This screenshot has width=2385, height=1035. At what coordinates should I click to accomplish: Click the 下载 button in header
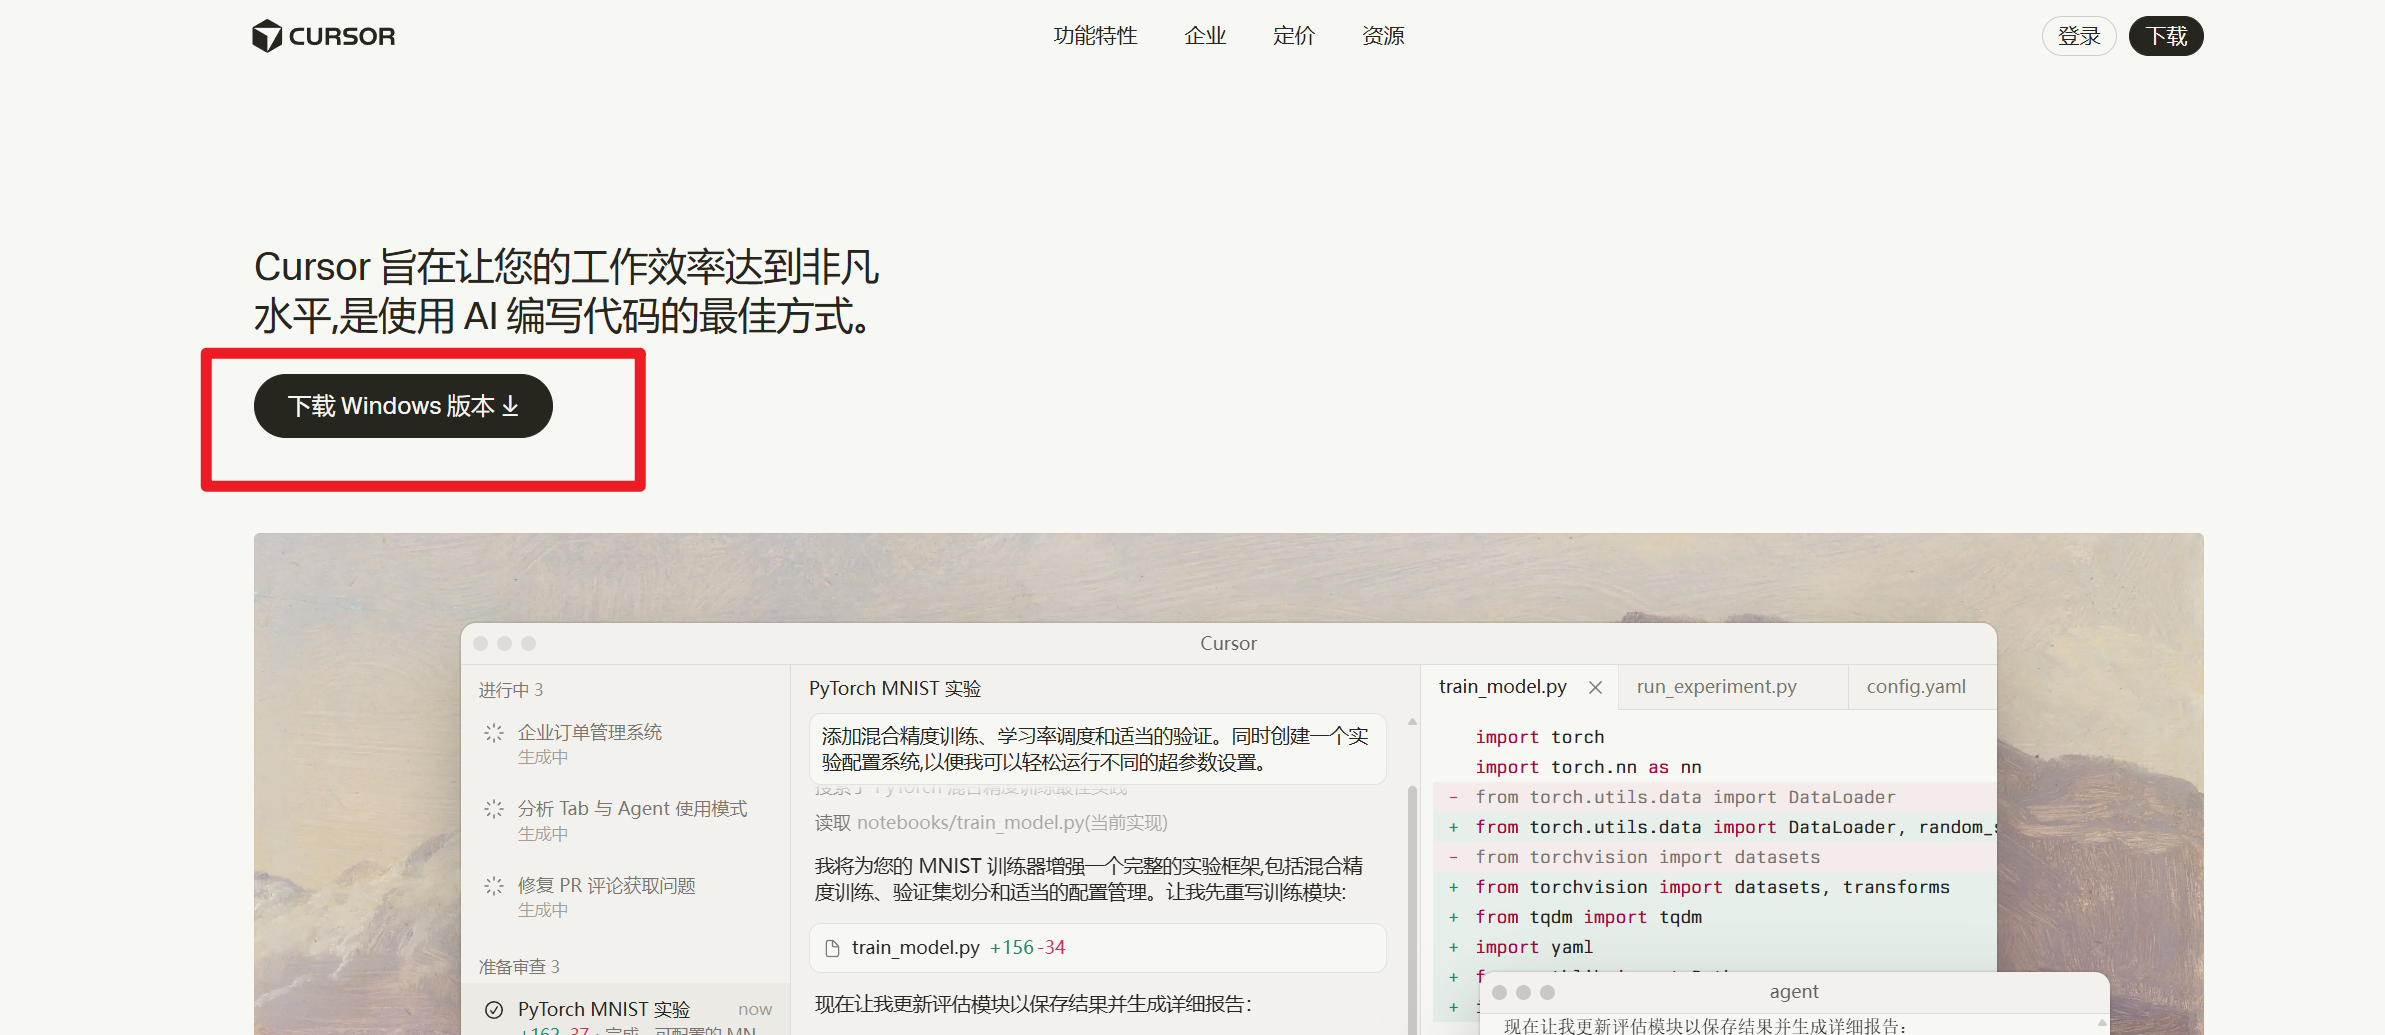(2166, 36)
